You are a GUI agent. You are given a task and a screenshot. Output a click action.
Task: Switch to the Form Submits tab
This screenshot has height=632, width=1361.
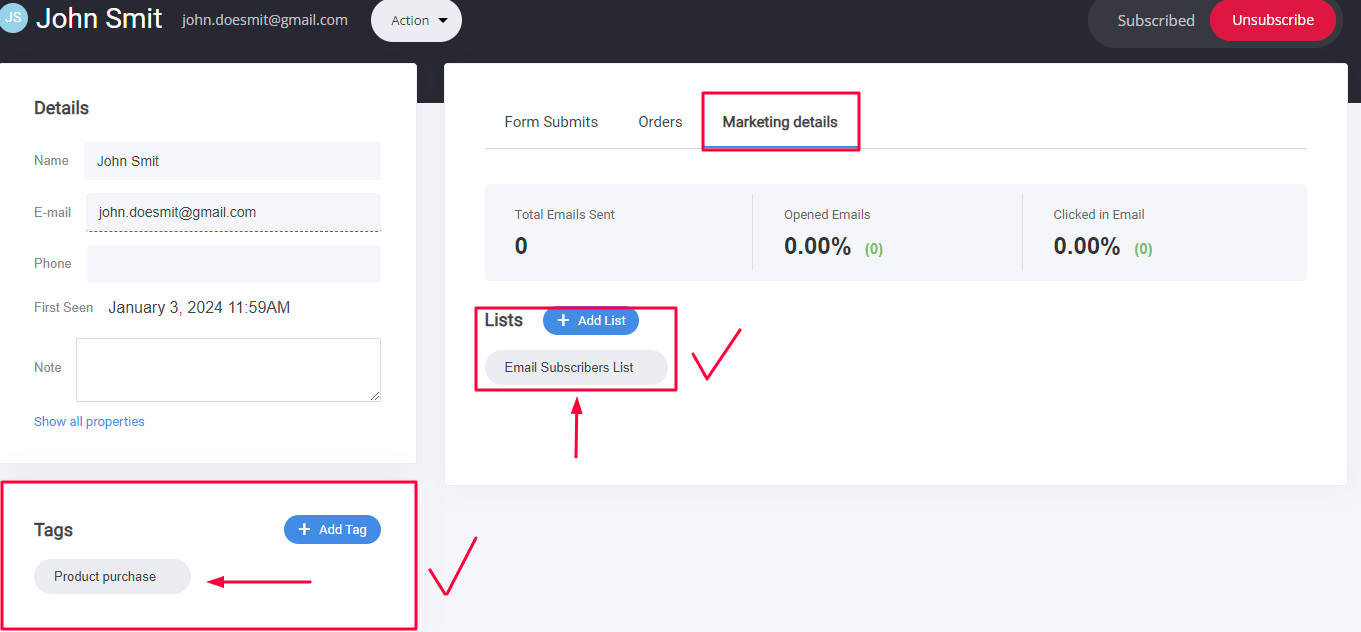551,122
